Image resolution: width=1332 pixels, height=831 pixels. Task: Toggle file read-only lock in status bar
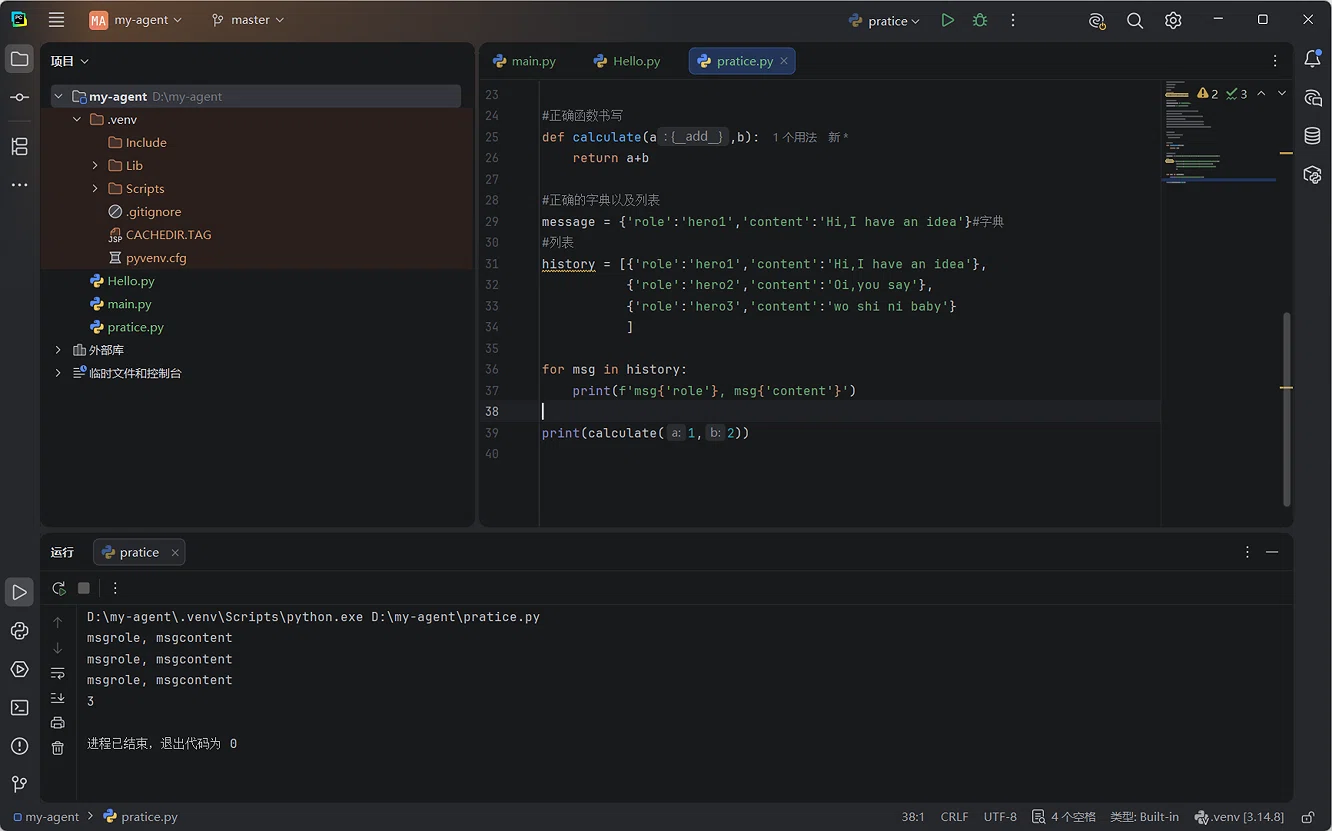[1307, 817]
